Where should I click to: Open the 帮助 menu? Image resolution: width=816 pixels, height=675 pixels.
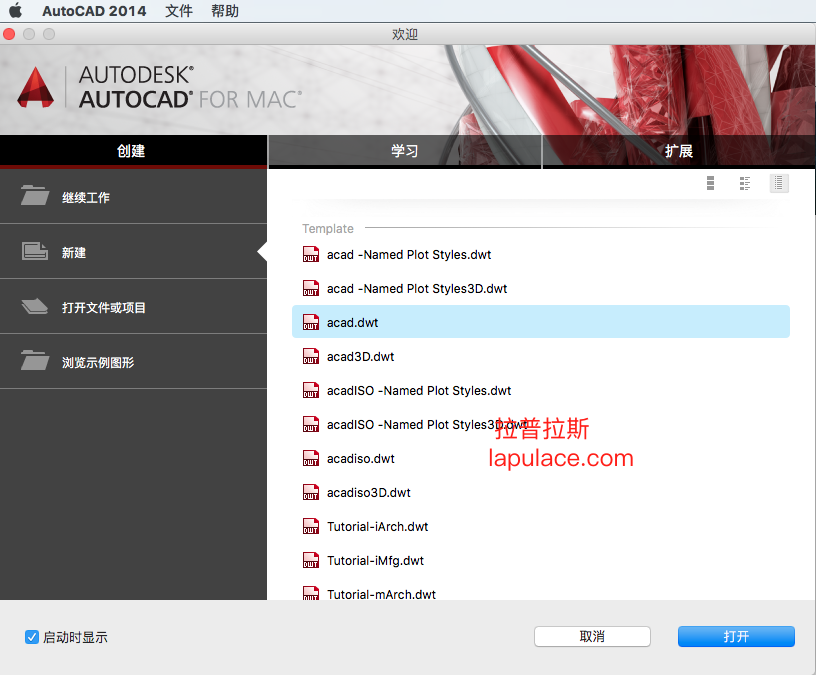click(x=225, y=12)
